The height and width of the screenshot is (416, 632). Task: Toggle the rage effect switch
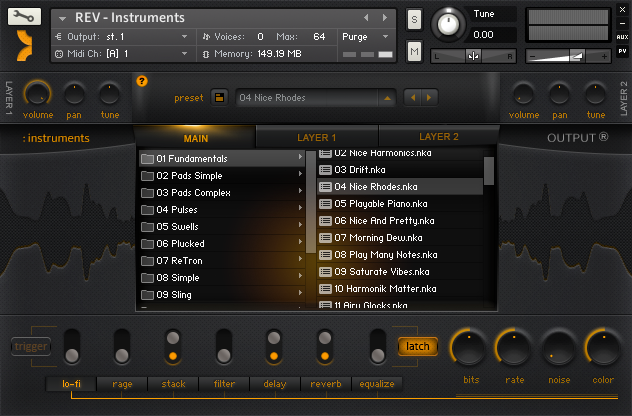[x=122, y=347]
